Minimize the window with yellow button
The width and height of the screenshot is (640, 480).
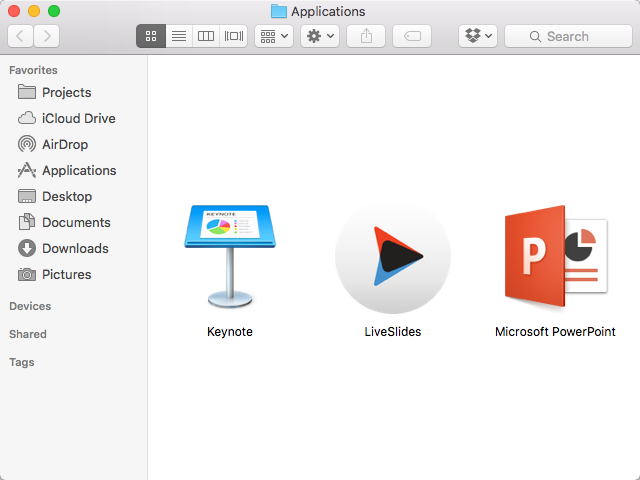[34, 11]
